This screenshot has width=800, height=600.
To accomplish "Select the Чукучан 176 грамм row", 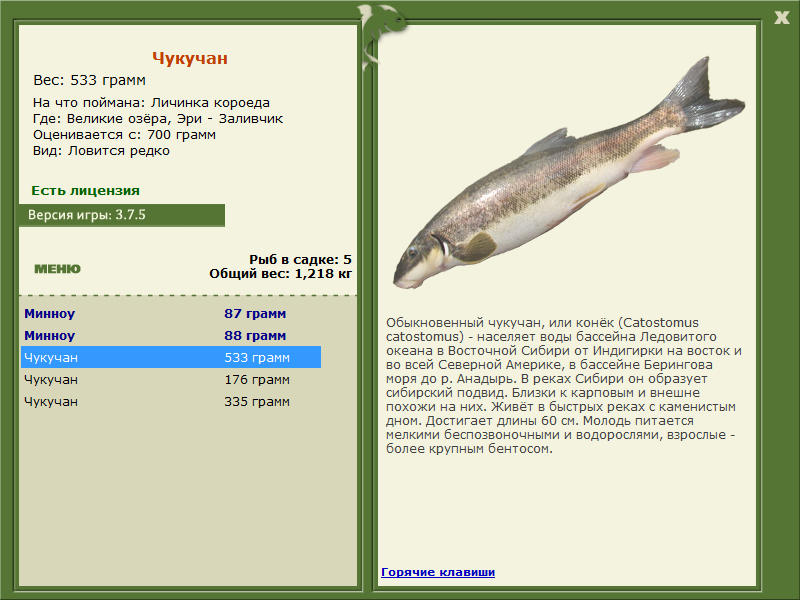I will [171, 379].
